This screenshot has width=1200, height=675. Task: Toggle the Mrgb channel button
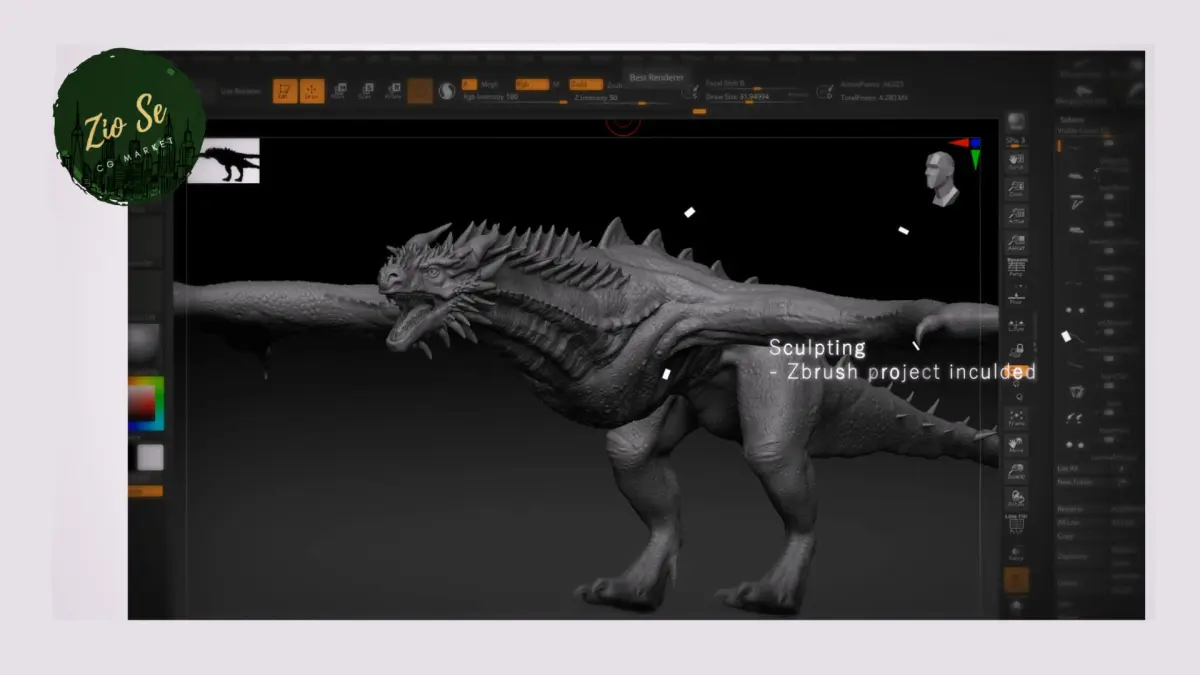[490, 85]
